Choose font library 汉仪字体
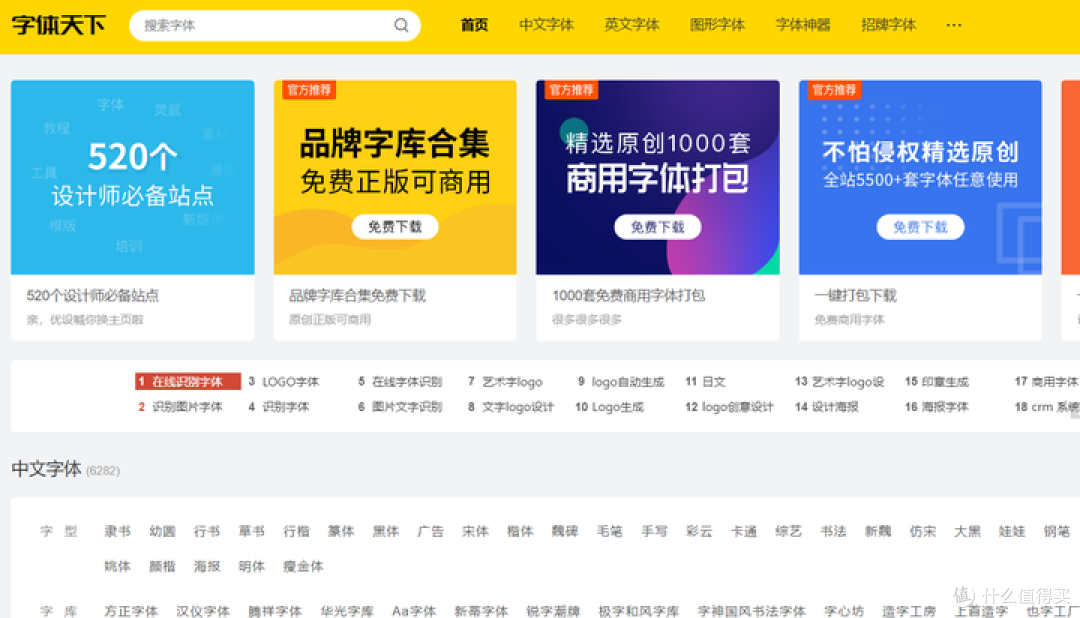This screenshot has width=1080, height=618. (x=202, y=611)
